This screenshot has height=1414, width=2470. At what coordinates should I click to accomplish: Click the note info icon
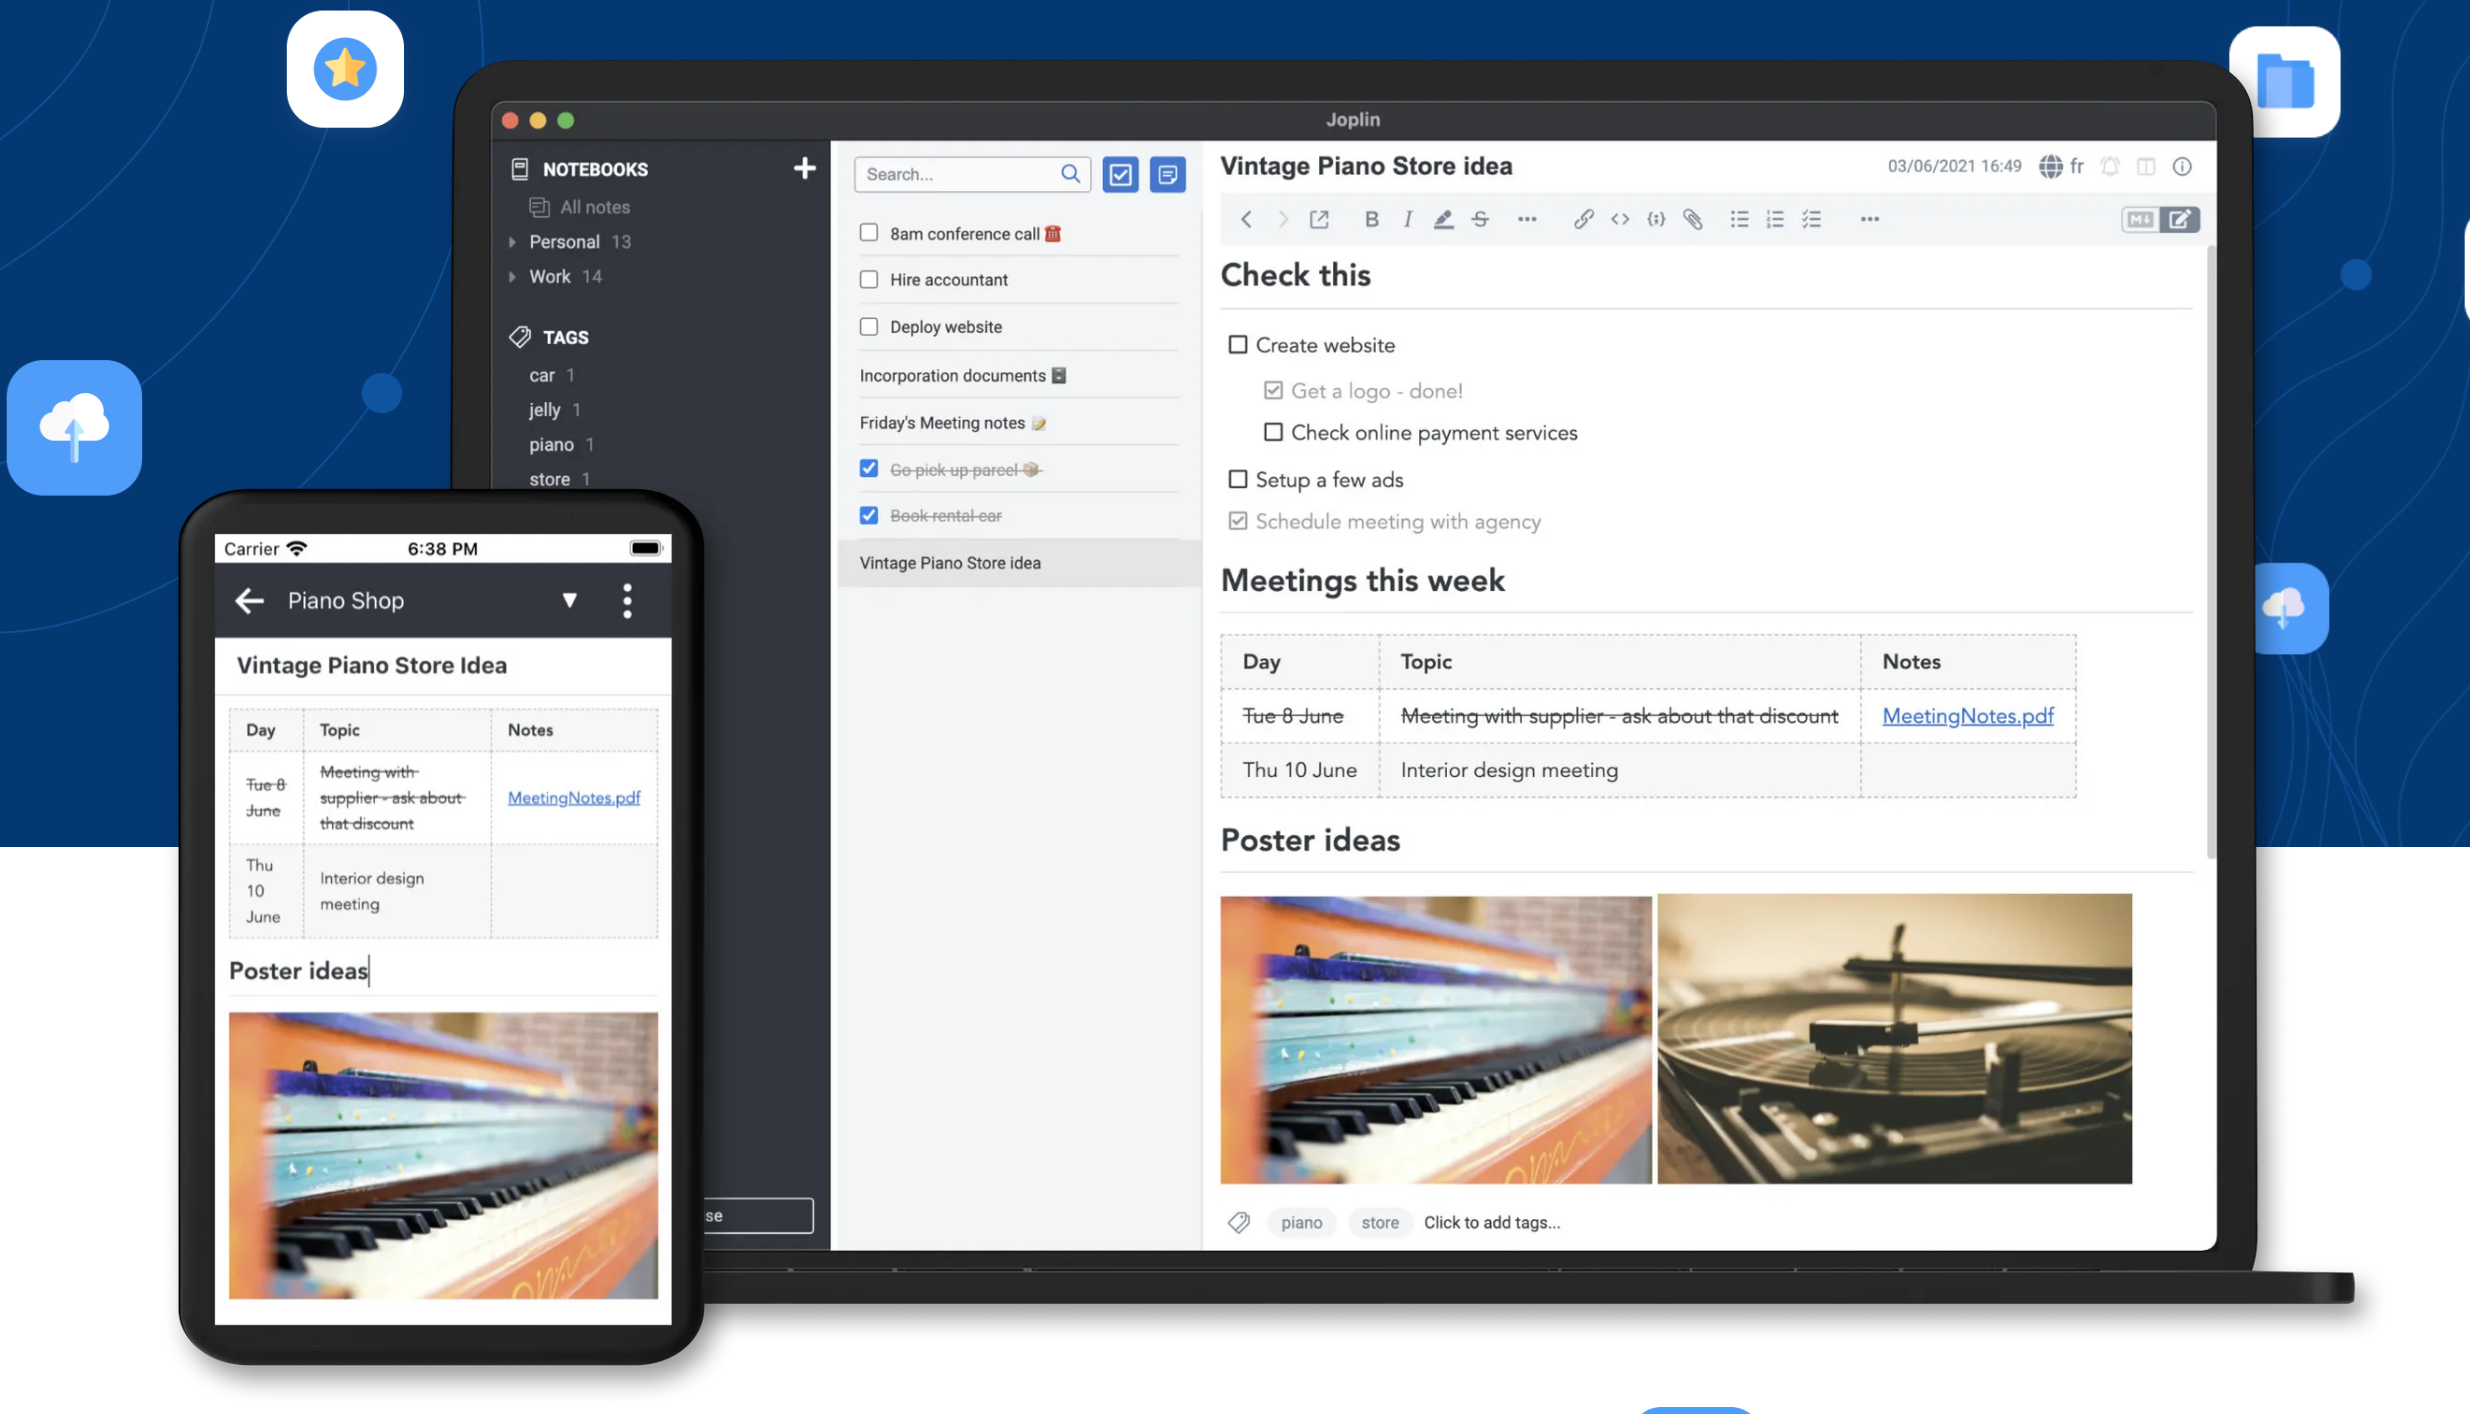[2187, 166]
